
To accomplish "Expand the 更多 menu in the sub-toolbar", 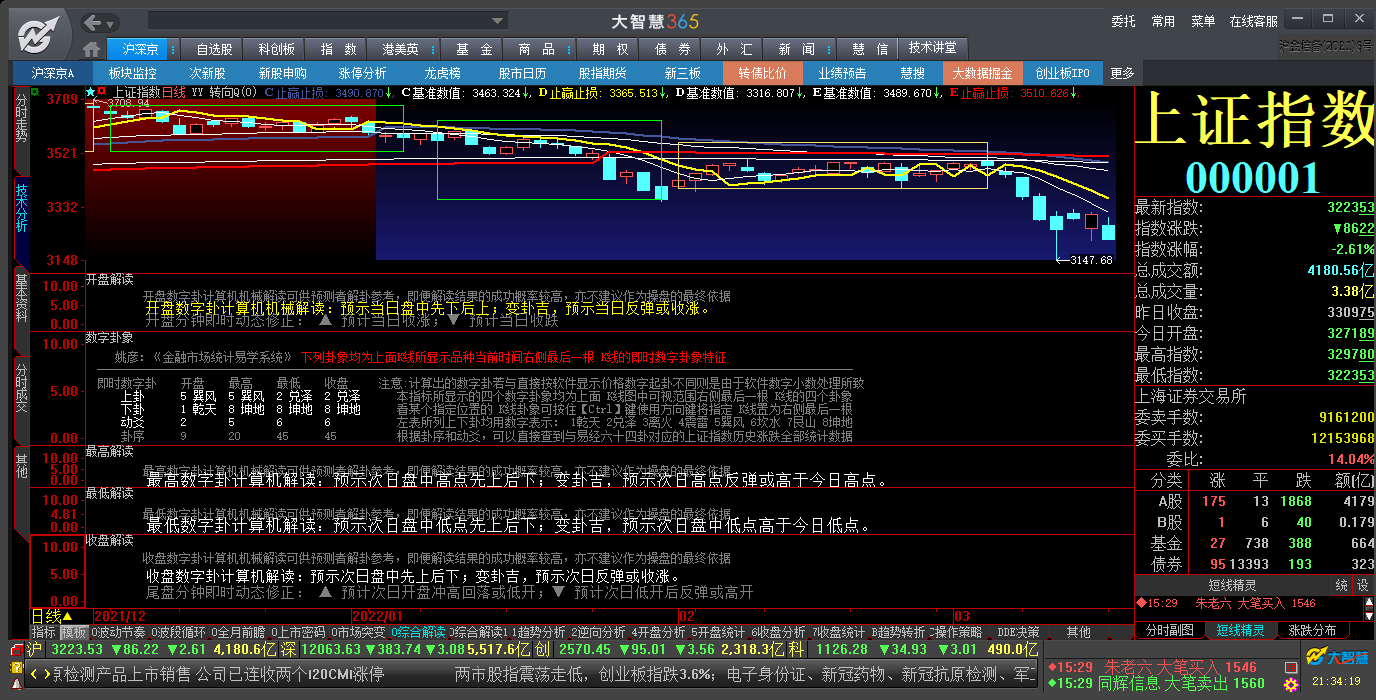I will click(x=1121, y=73).
